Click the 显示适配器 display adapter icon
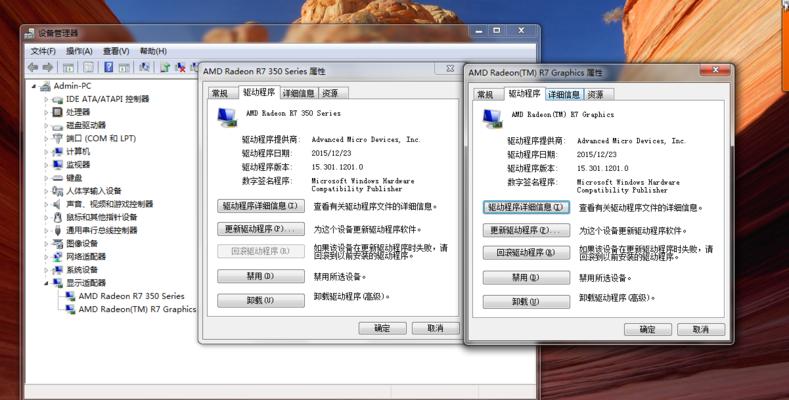This screenshot has height=400, width=789. coord(57,283)
